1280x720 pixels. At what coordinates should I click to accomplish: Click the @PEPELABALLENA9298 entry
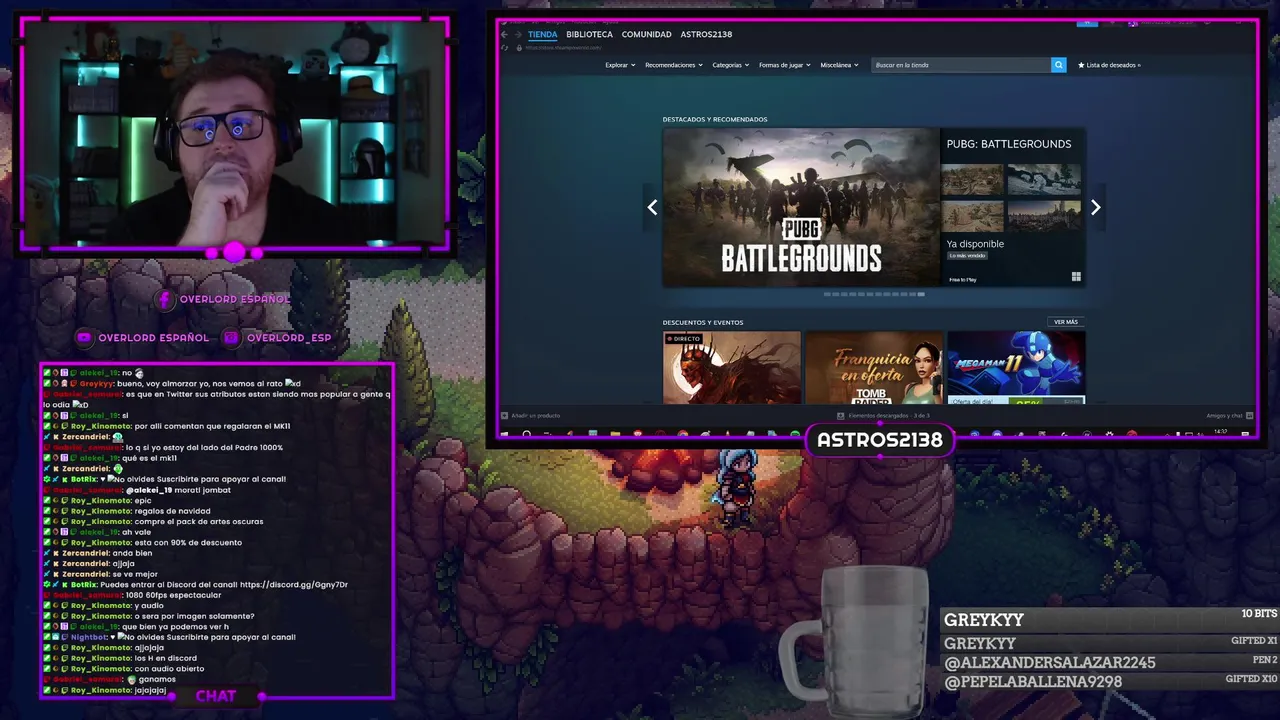pos(1033,682)
